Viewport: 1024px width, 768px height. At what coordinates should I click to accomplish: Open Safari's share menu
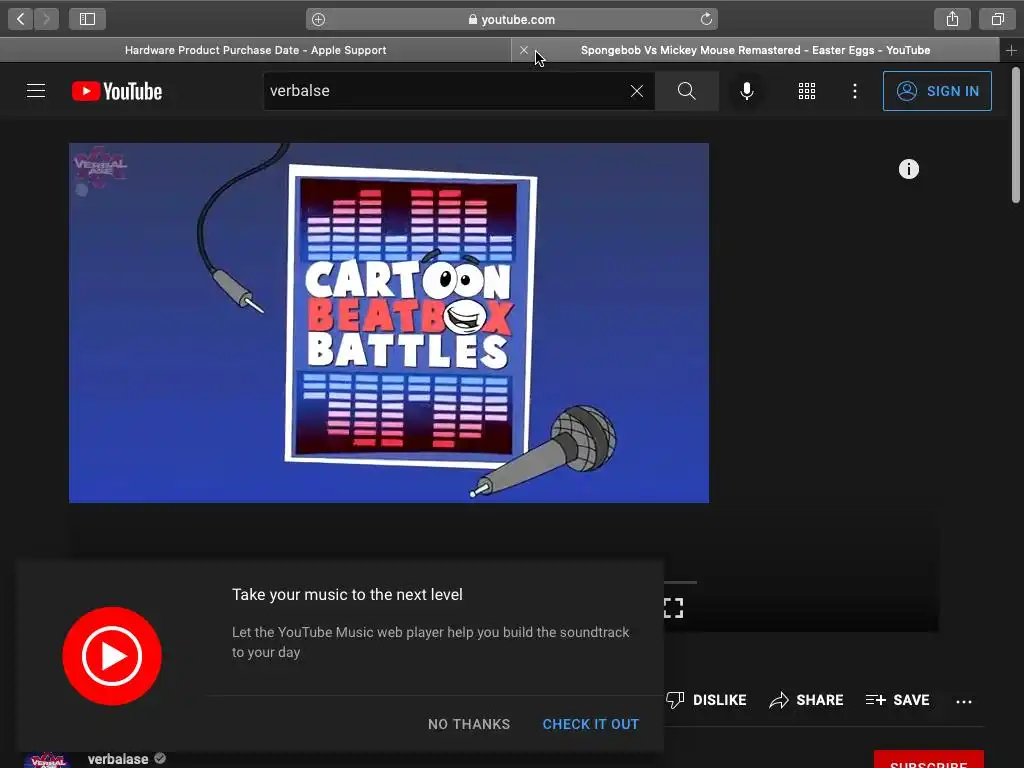tap(952, 19)
